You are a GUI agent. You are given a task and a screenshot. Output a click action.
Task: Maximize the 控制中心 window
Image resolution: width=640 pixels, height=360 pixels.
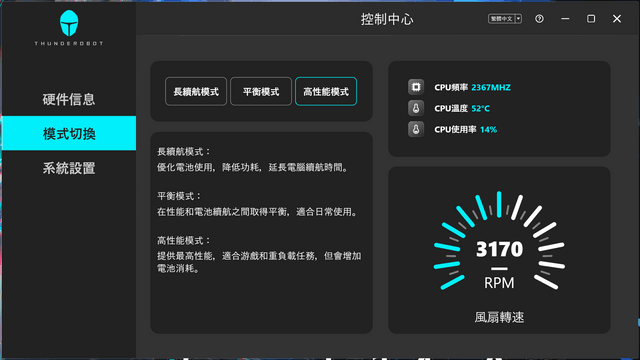(591, 19)
